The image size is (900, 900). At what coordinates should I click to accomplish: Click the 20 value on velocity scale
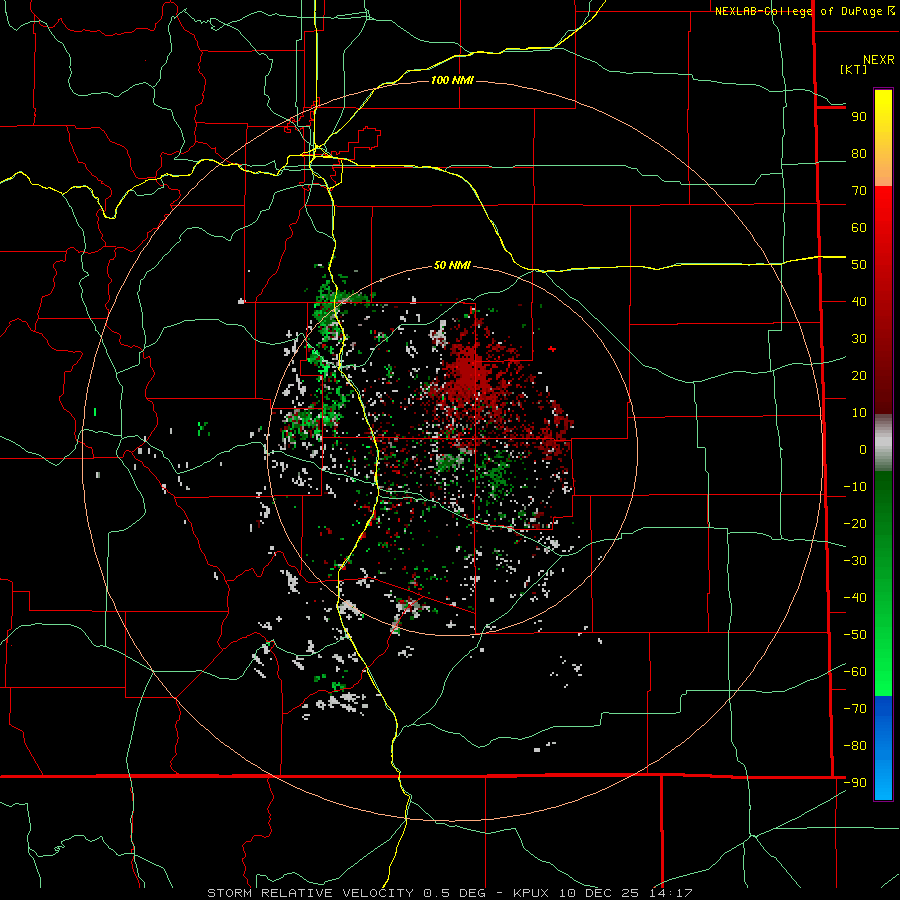pyautogui.click(x=859, y=376)
